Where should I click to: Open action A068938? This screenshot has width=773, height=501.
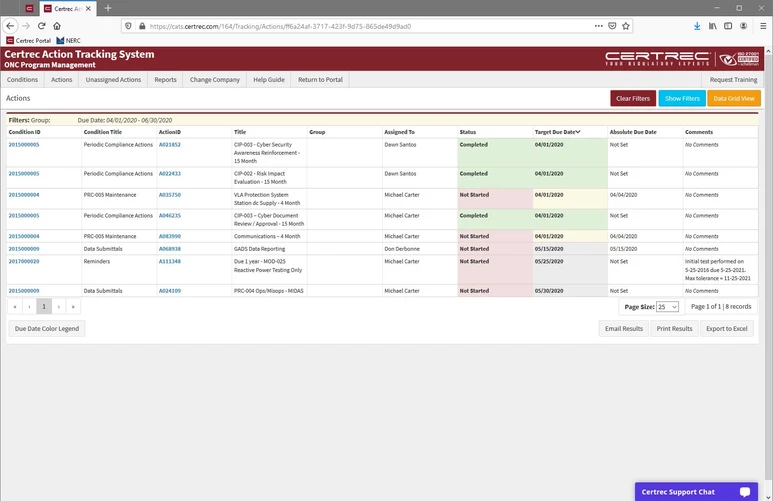tap(170, 249)
